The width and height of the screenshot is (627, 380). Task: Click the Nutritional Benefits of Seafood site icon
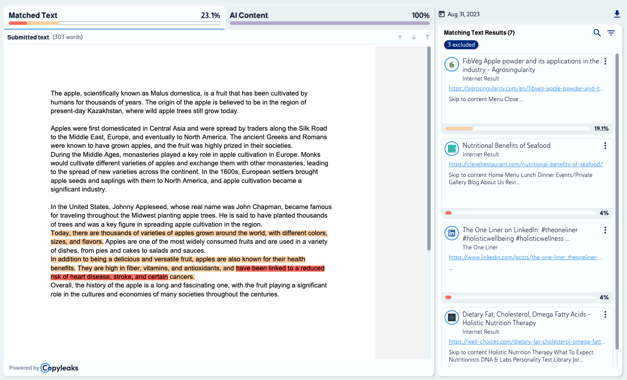tap(451, 149)
